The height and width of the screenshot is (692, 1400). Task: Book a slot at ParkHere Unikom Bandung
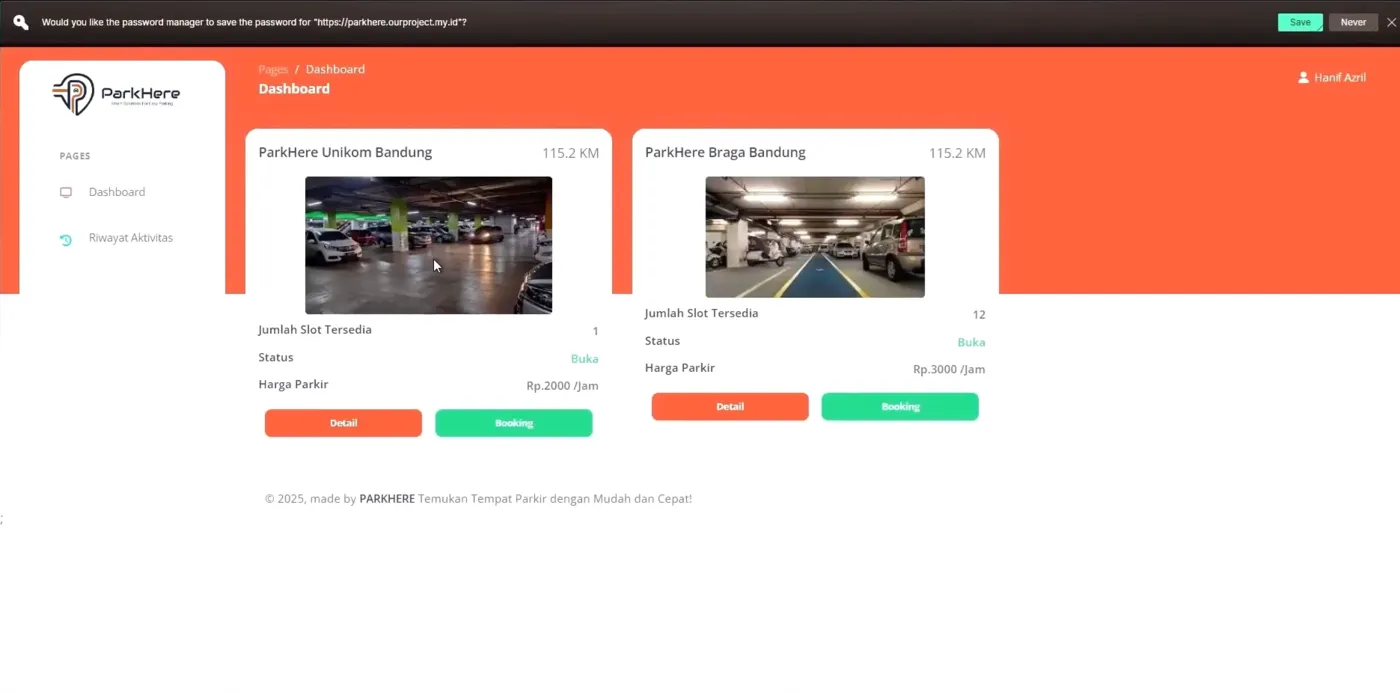point(514,423)
